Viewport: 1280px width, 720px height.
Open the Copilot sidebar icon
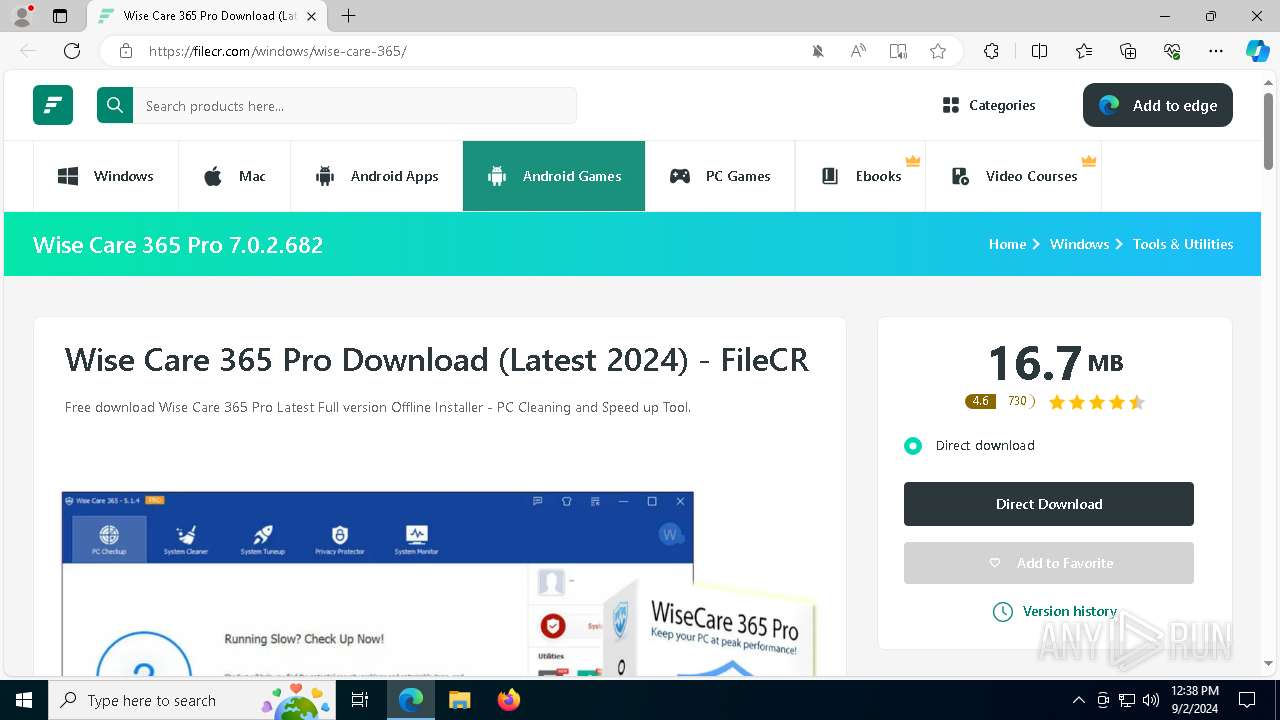[x=1257, y=51]
